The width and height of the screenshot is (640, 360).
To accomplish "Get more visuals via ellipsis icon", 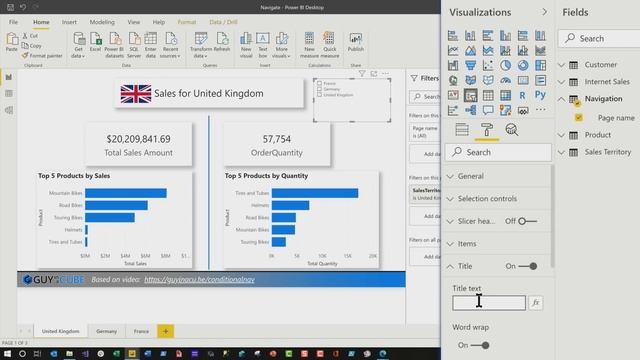I will click(x=540, y=109).
